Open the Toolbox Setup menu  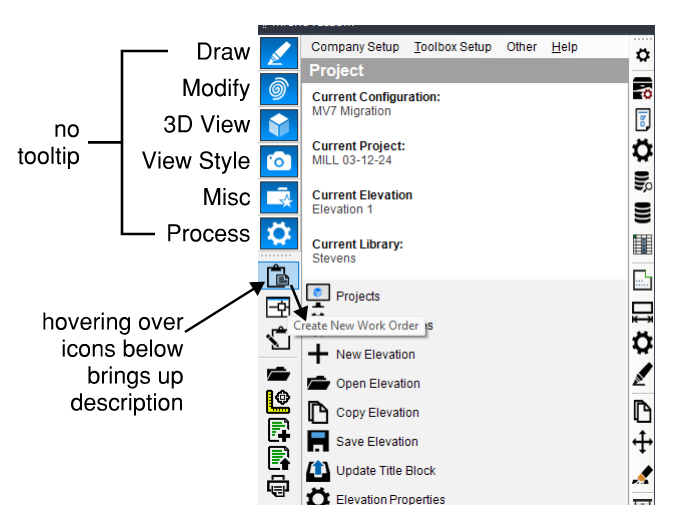453,47
